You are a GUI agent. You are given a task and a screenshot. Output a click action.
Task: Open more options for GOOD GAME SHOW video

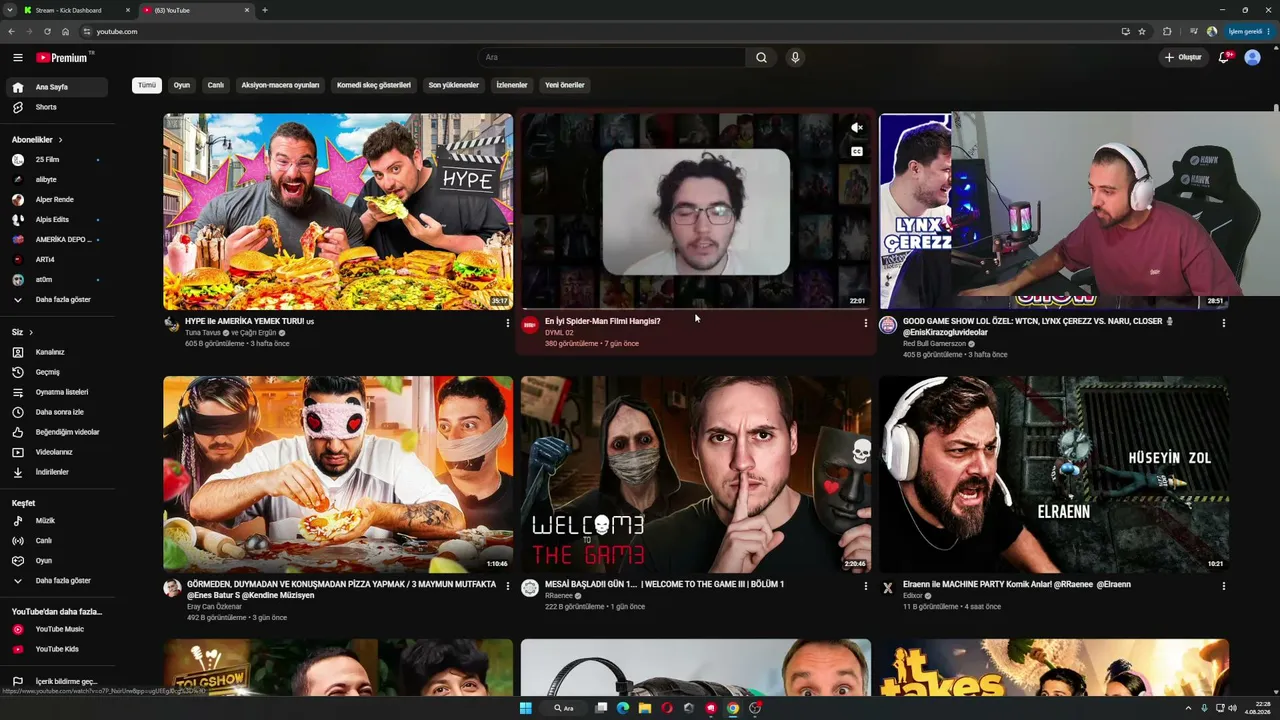pyautogui.click(x=1223, y=323)
